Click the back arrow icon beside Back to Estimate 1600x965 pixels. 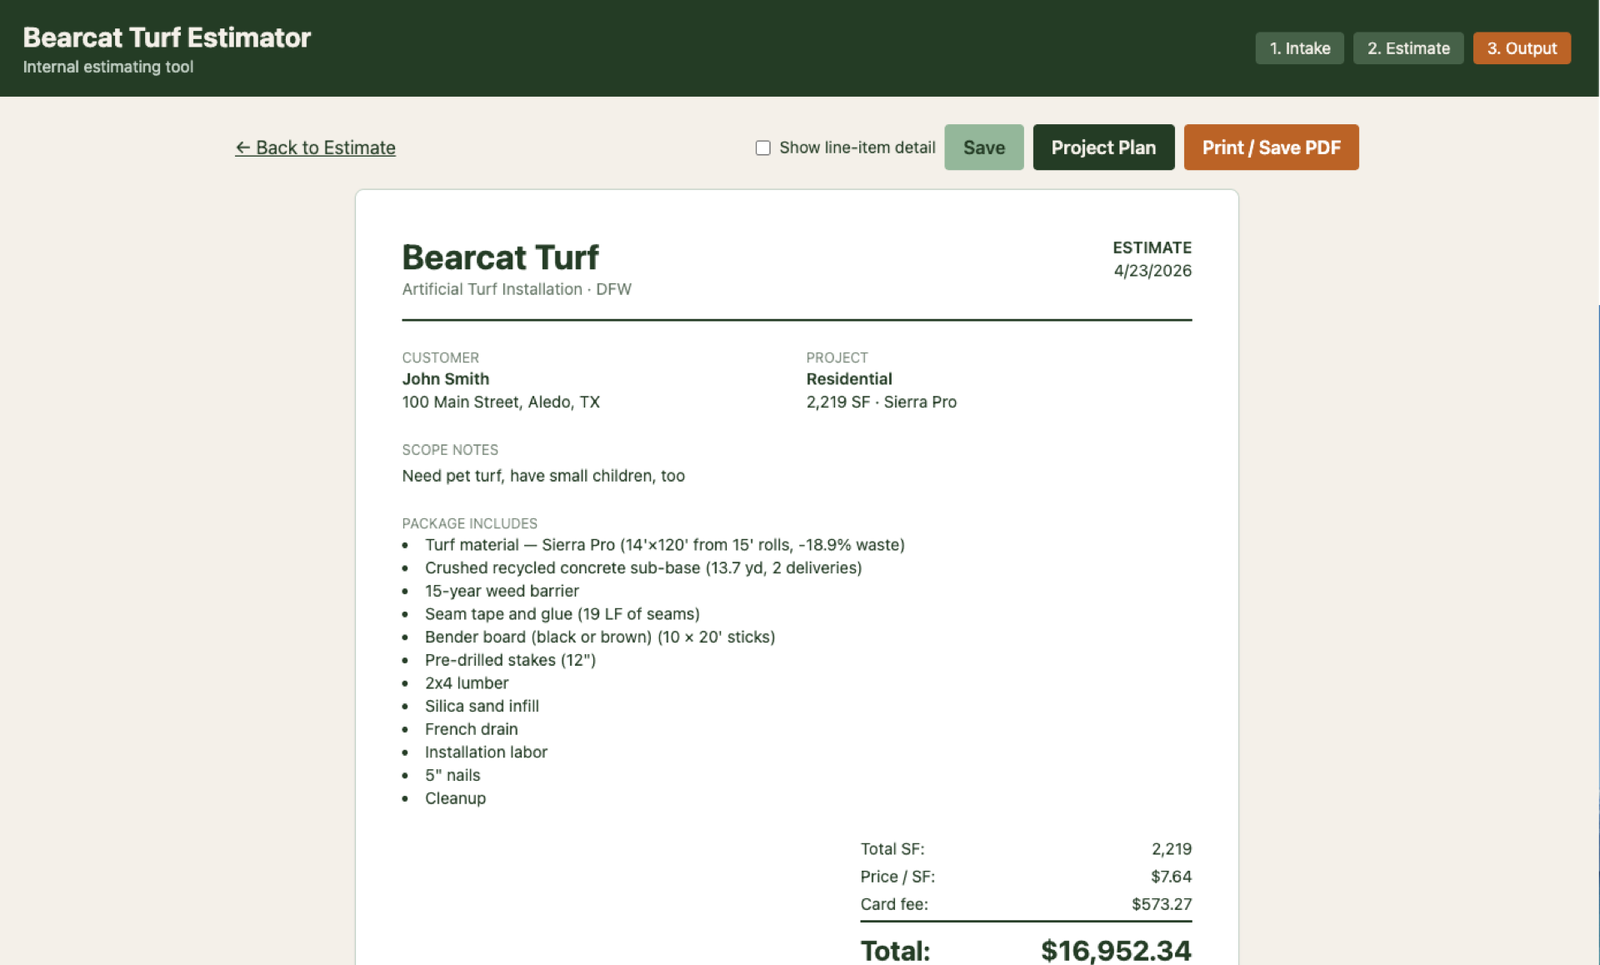243,147
